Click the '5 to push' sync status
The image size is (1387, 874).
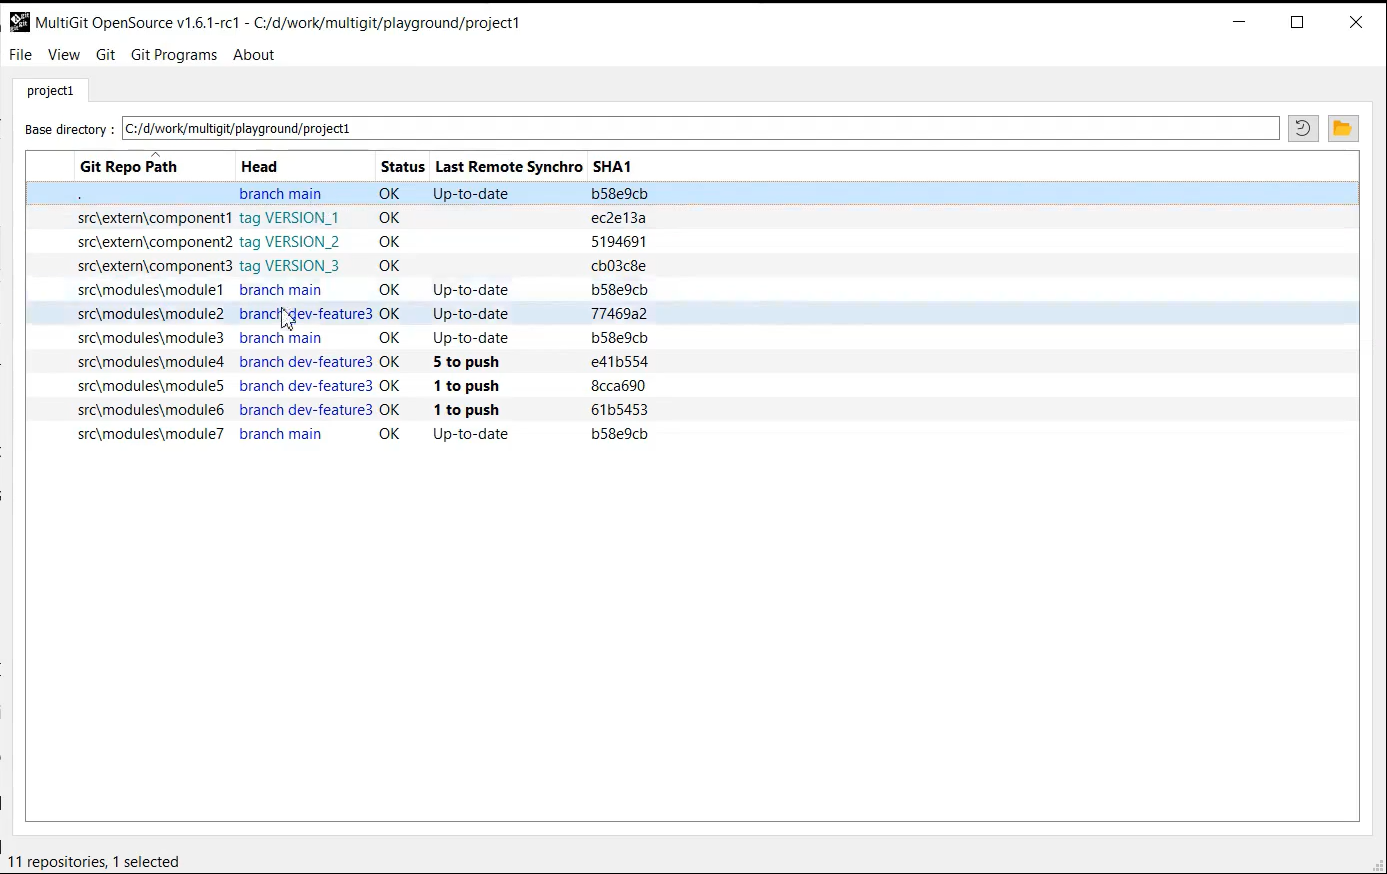[466, 362]
